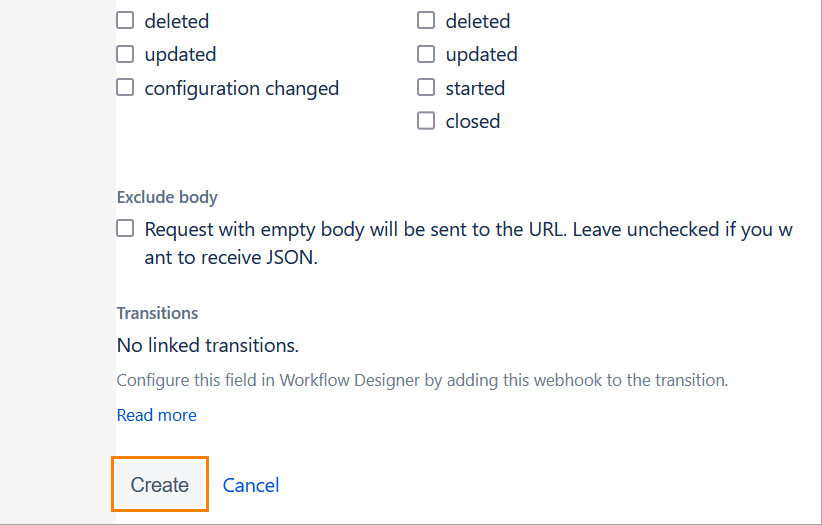Select the closed event checkbox

coord(426,121)
